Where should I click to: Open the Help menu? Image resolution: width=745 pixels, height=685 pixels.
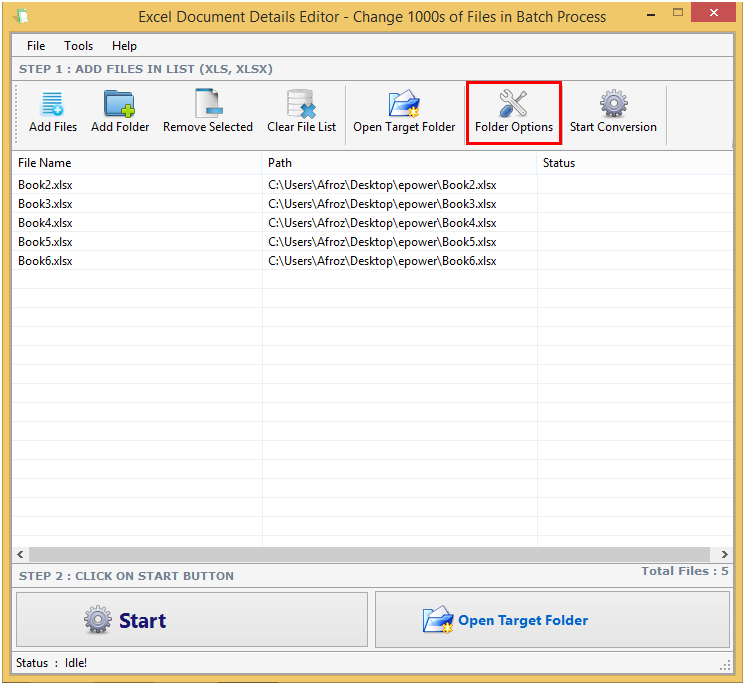pos(124,46)
